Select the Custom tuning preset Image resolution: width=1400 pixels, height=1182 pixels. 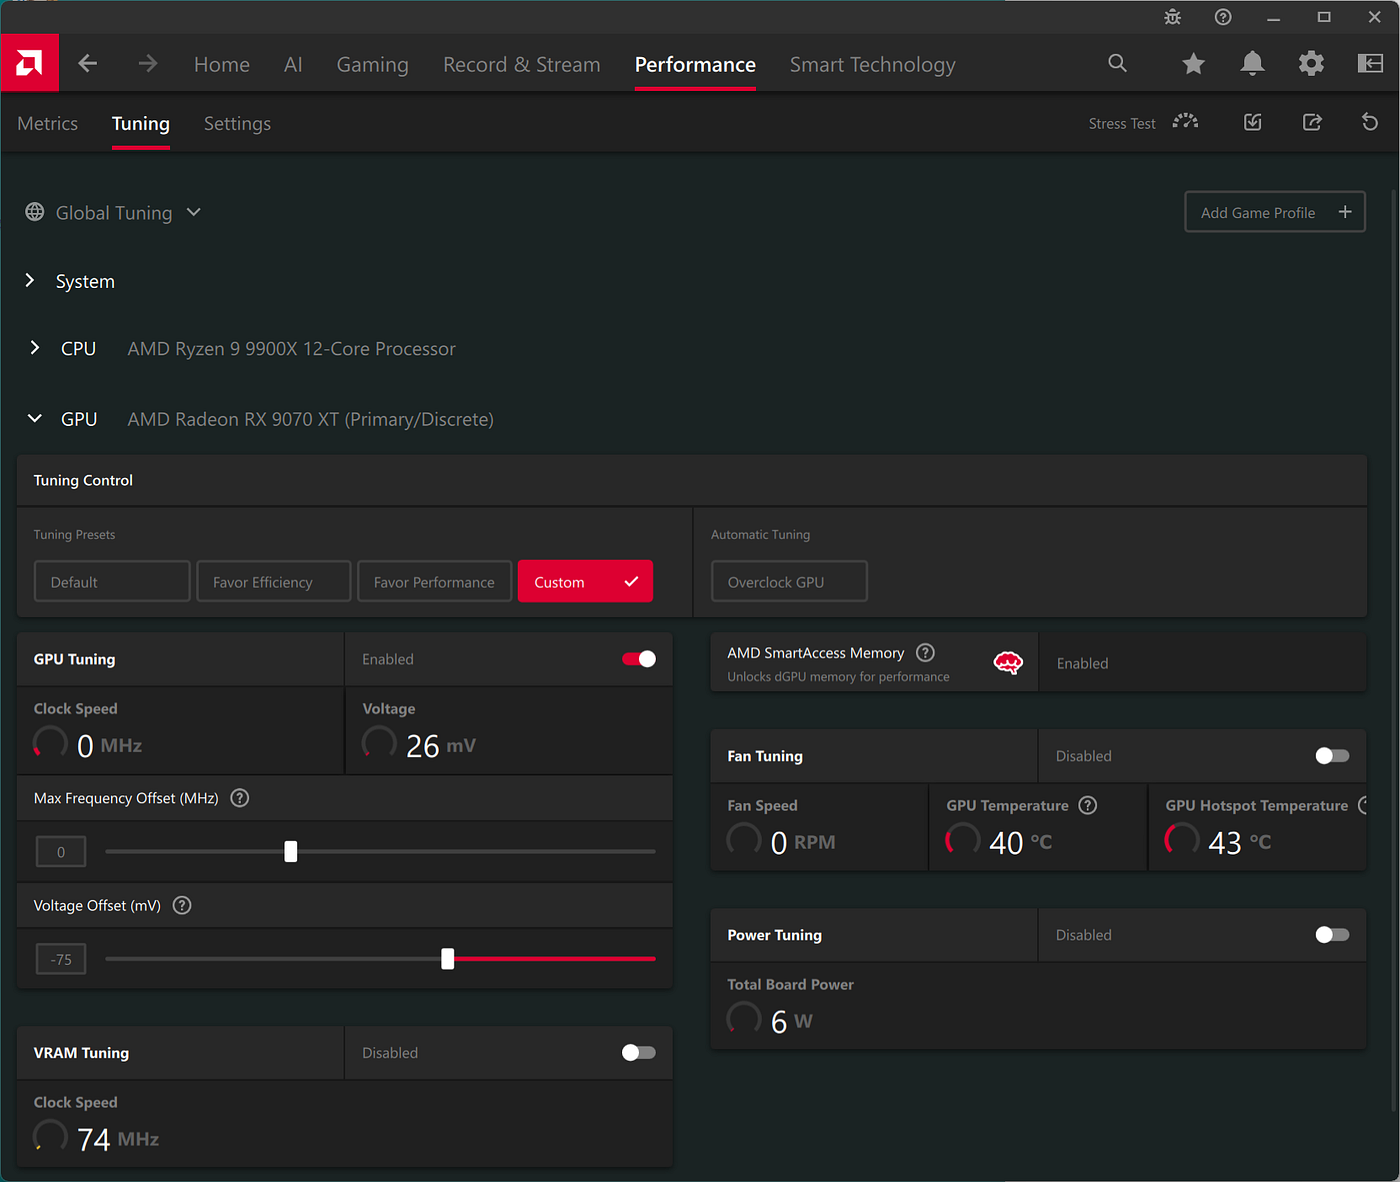(585, 581)
